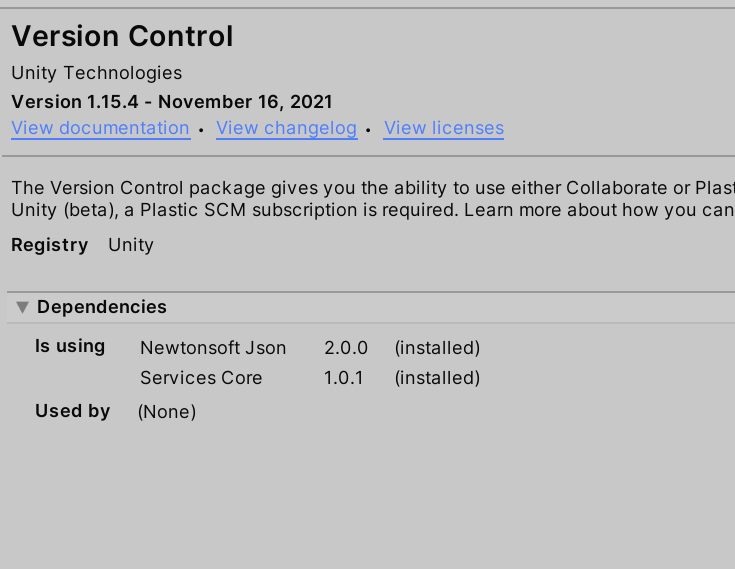Image resolution: width=735 pixels, height=569 pixels.
Task: Open the View documentation link
Action: 100,128
